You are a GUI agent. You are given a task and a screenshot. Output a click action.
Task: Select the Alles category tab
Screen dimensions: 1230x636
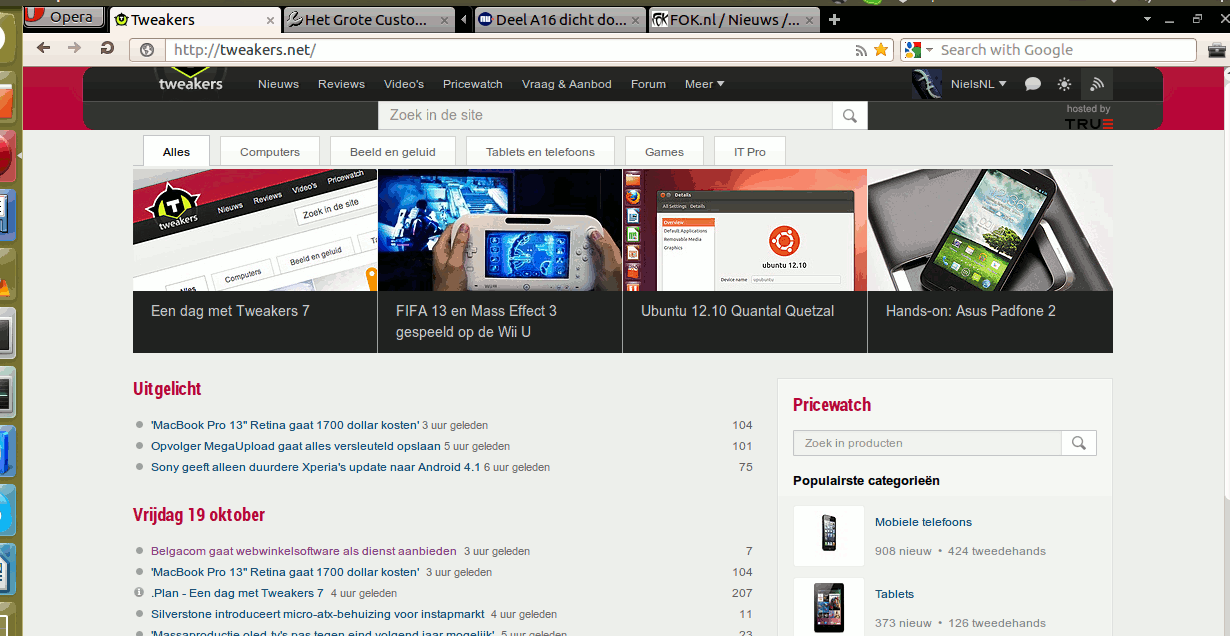(176, 152)
